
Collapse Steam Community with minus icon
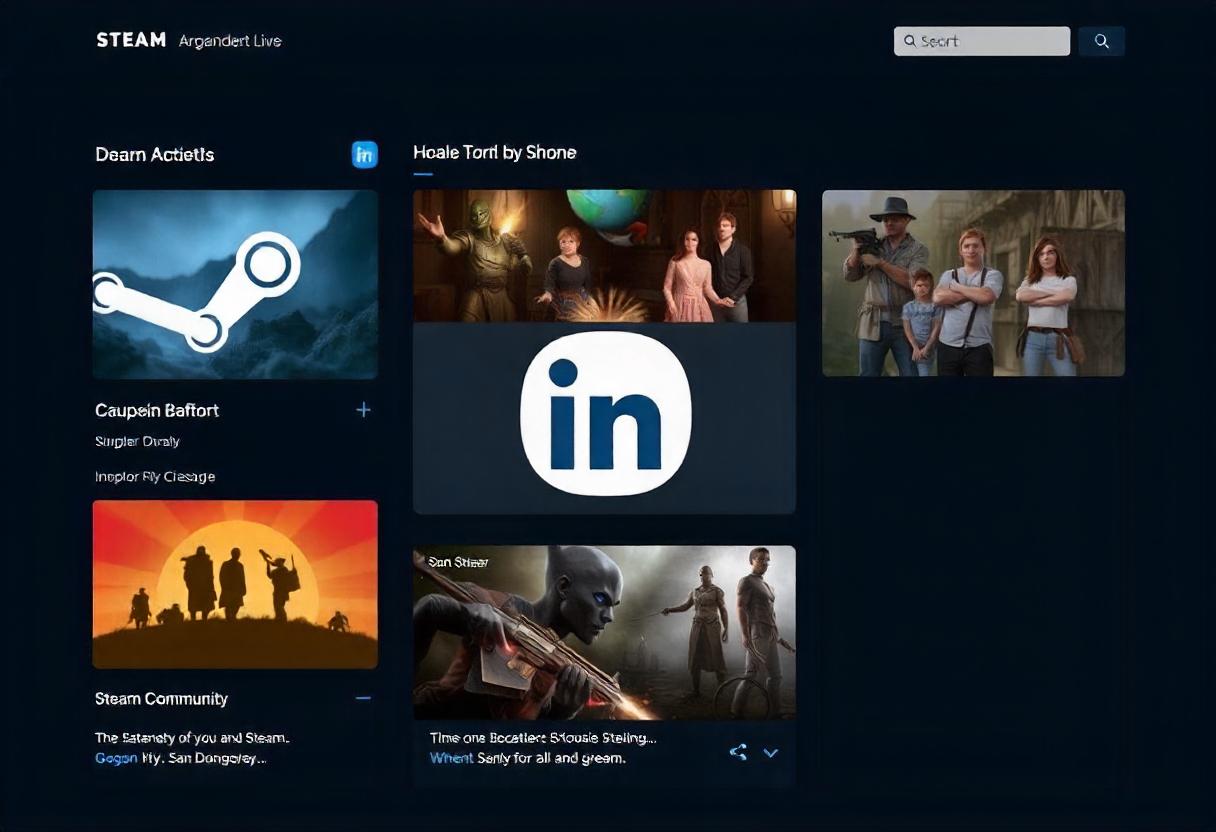pos(363,698)
